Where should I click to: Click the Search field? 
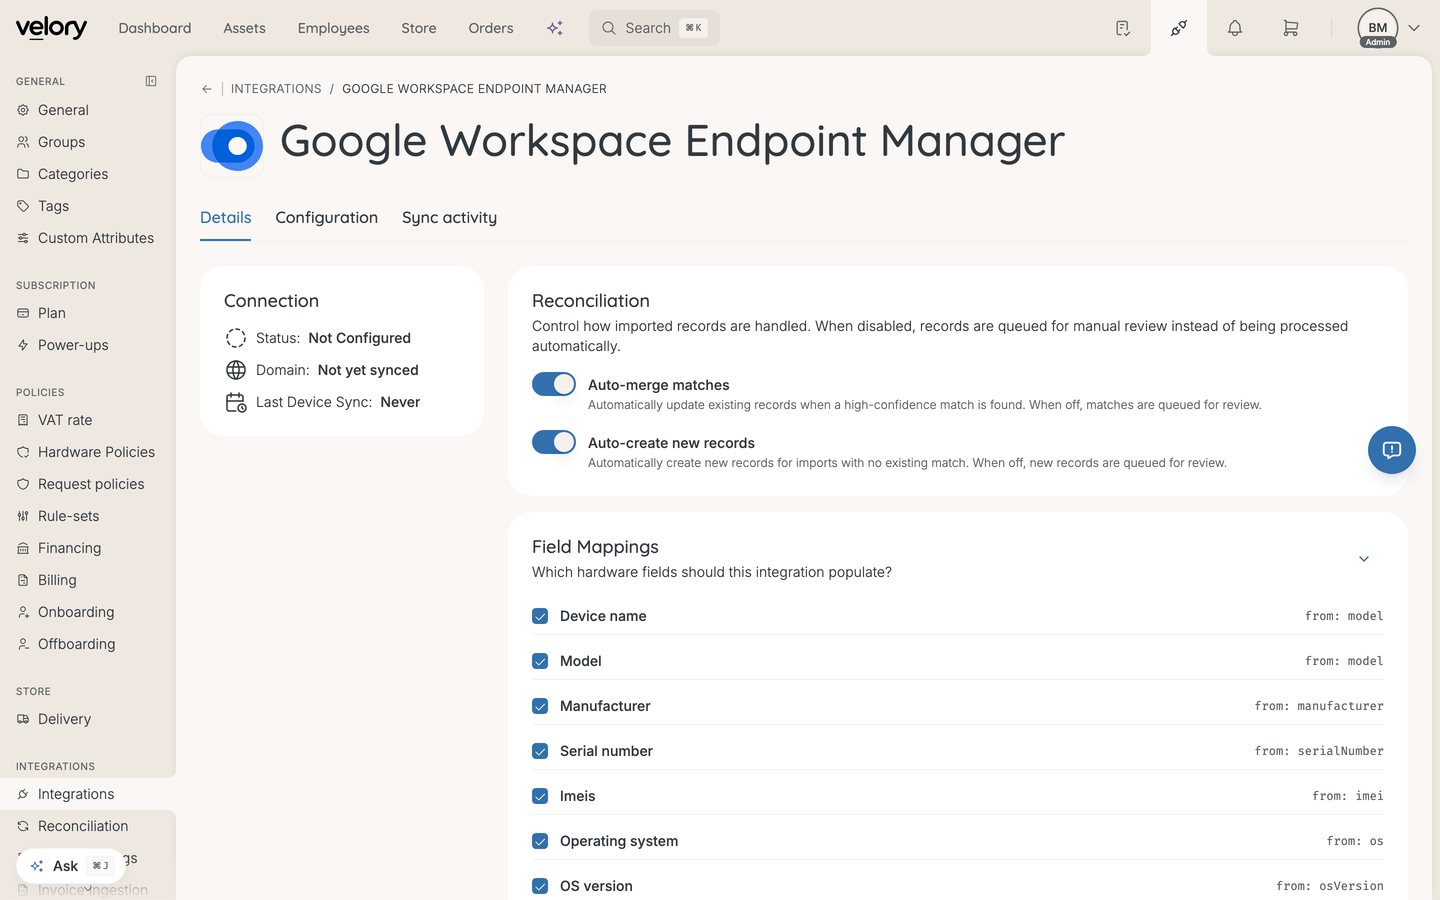[x=654, y=28]
